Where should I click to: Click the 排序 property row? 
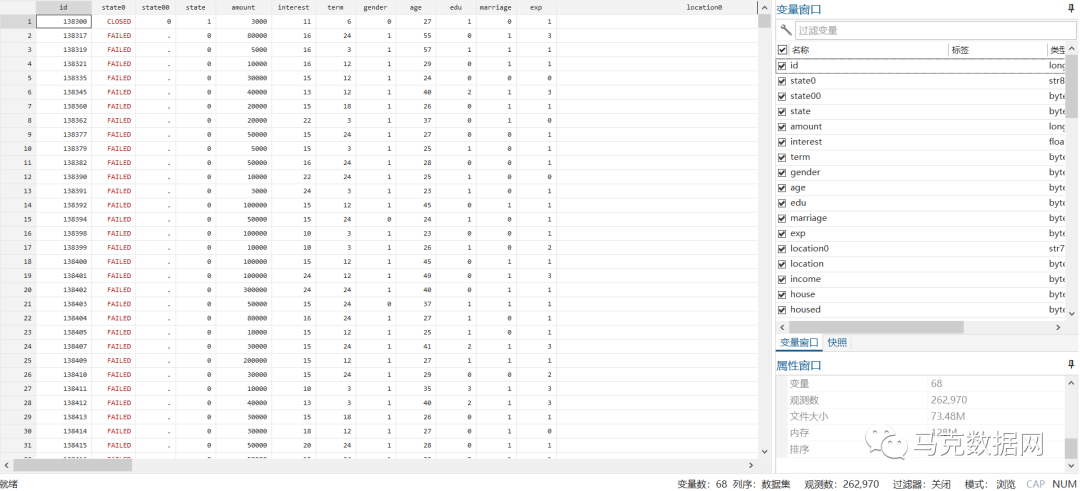pyautogui.click(x=921, y=450)
